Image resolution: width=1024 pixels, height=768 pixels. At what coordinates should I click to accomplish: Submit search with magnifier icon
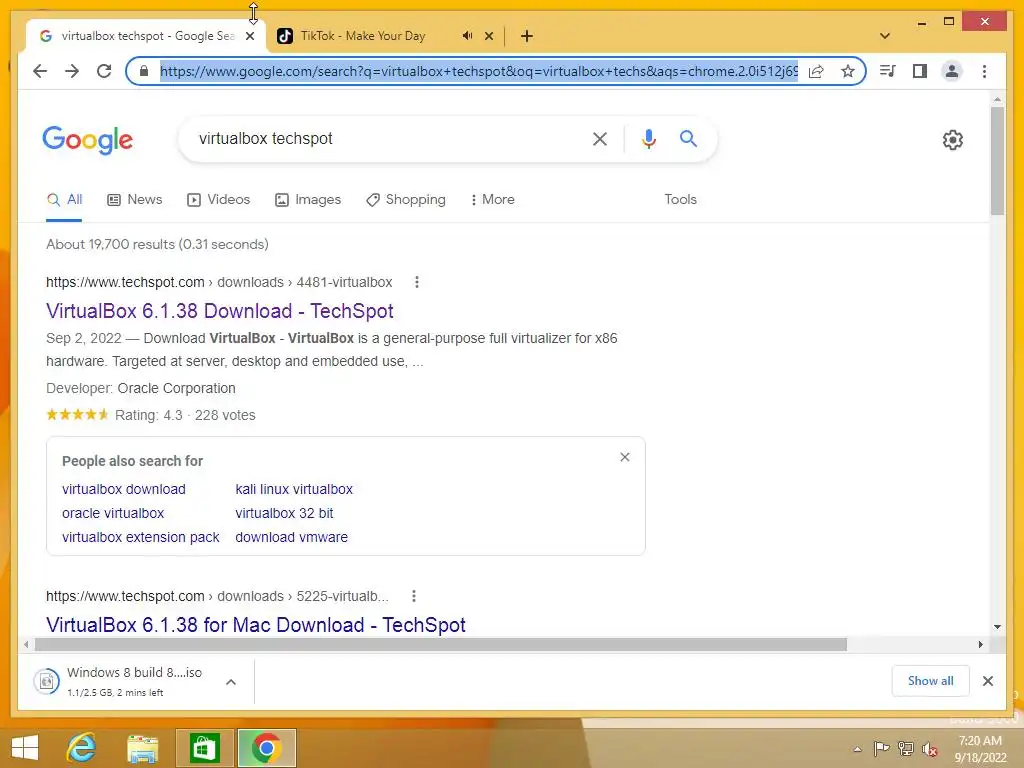[688, 138]
